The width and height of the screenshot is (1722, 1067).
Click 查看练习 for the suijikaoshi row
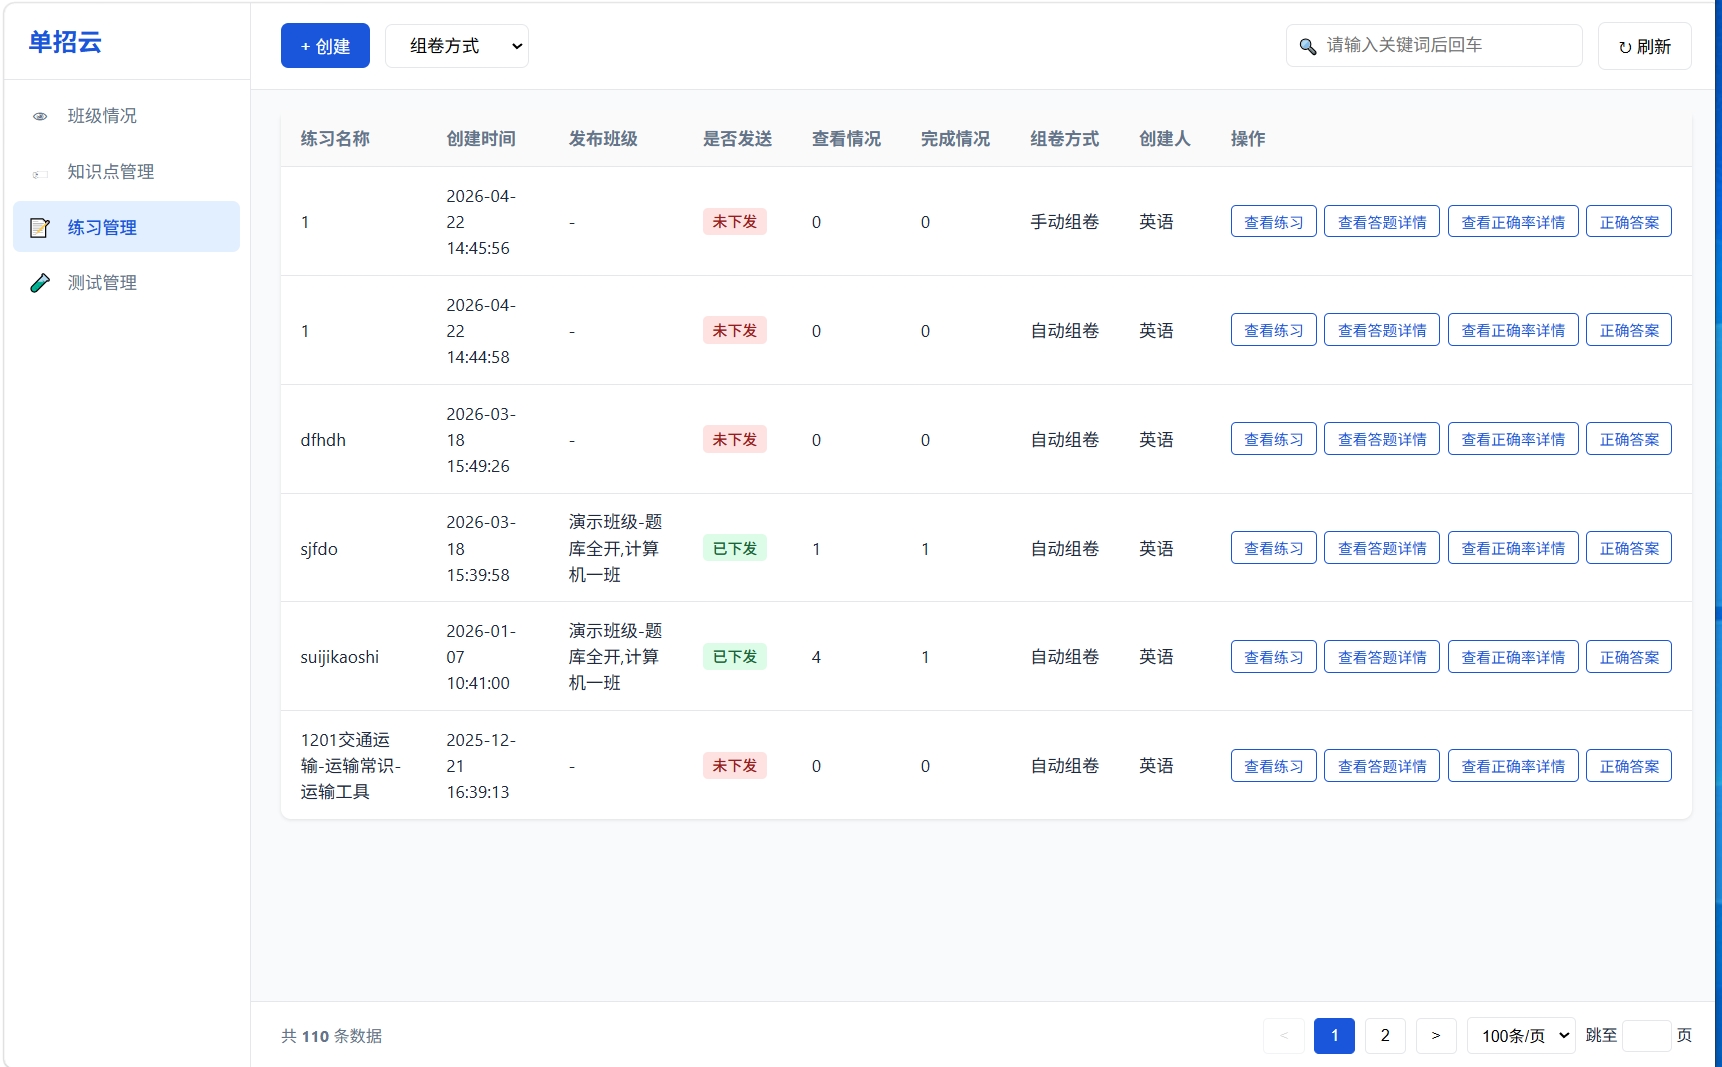1274,657
